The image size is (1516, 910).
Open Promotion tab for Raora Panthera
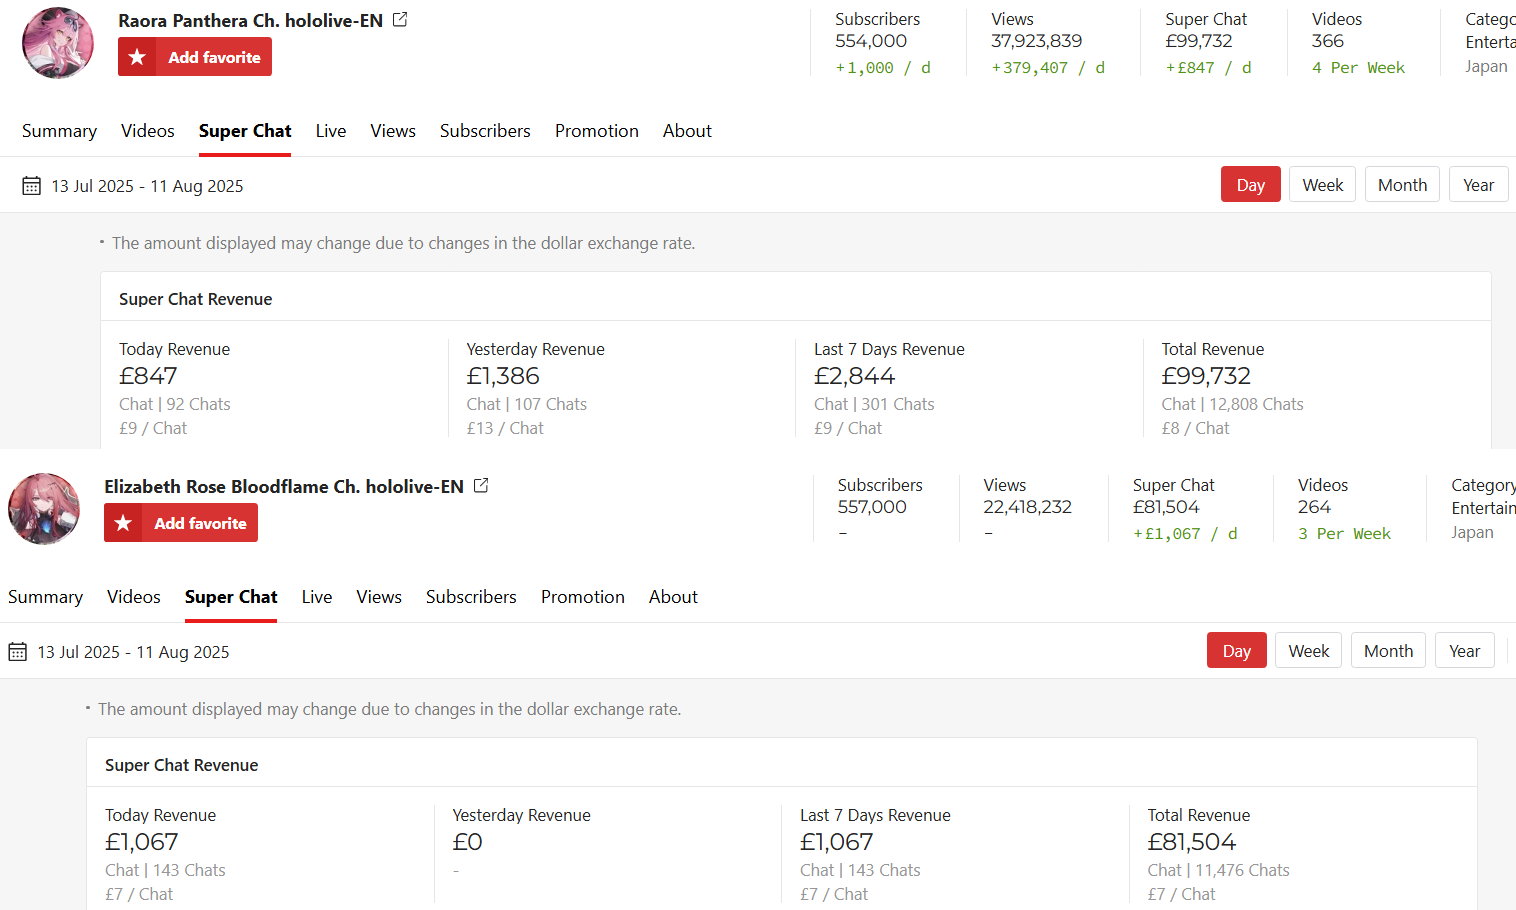[x=597, y=131]
